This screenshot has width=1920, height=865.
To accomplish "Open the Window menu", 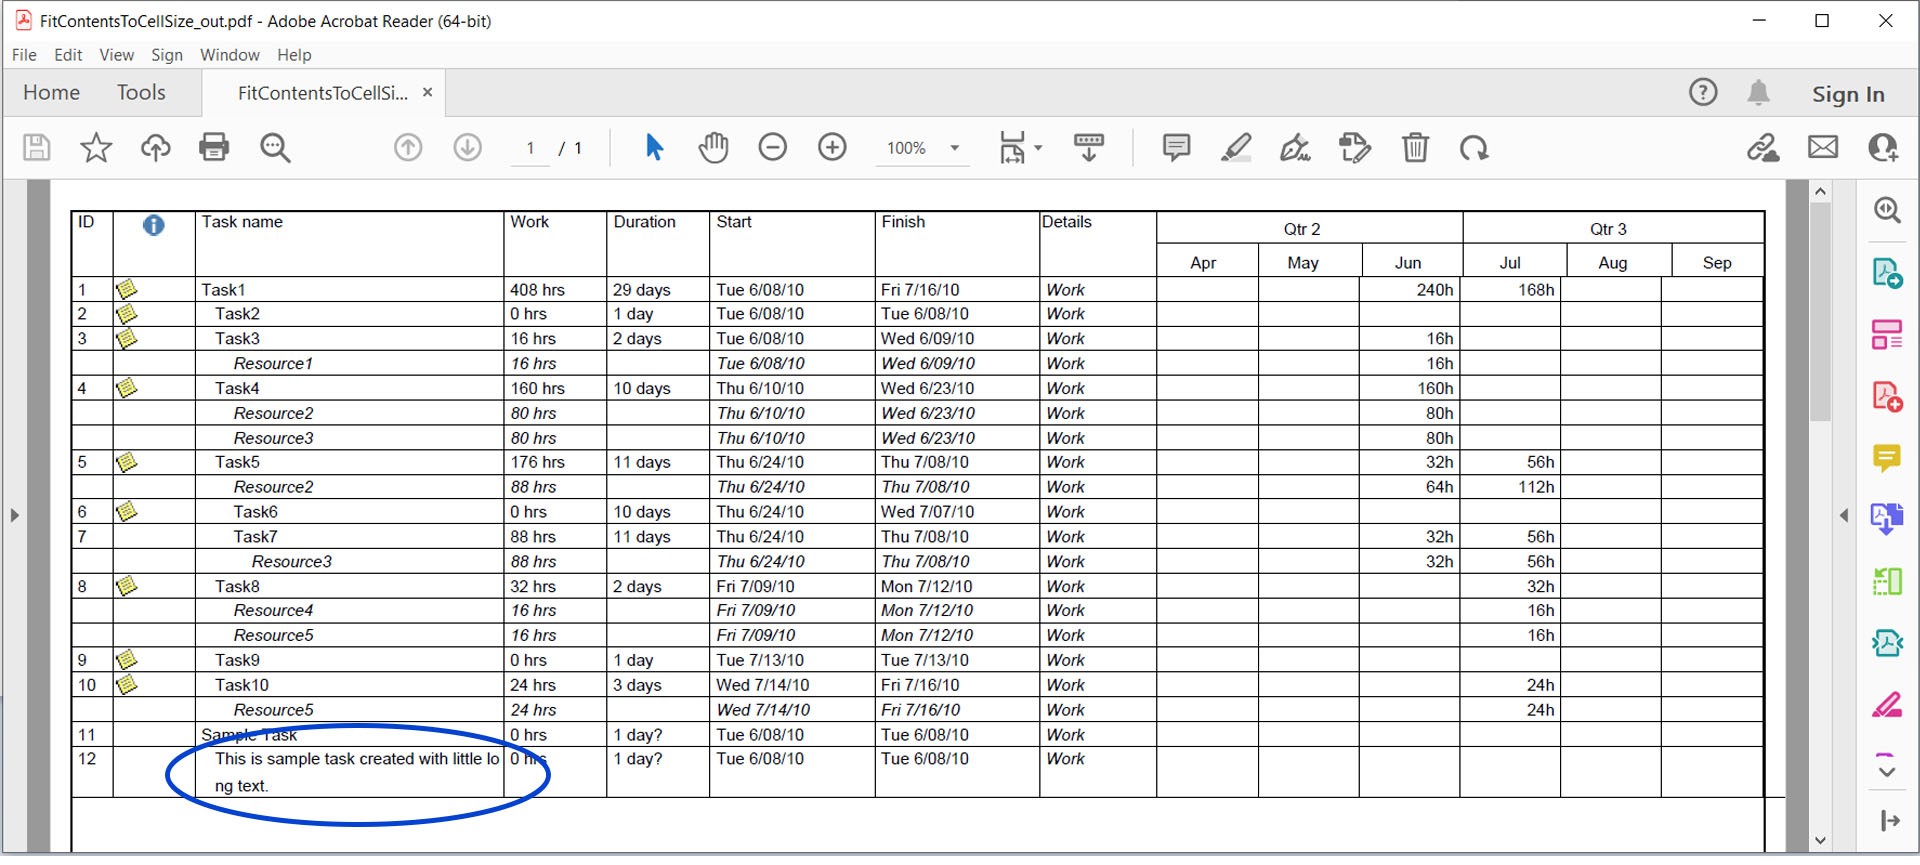I will 229,55.
